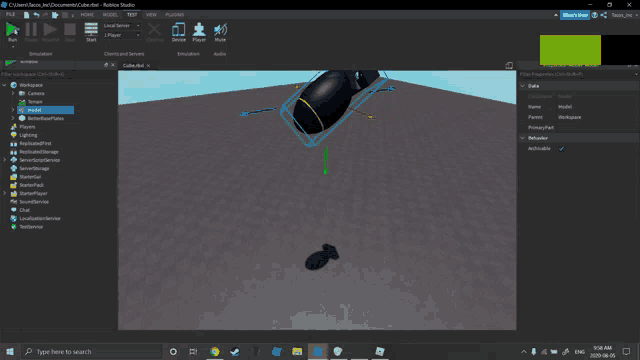Click the plugin puzzle-piece icon in quick access

[x=55, y=15]
